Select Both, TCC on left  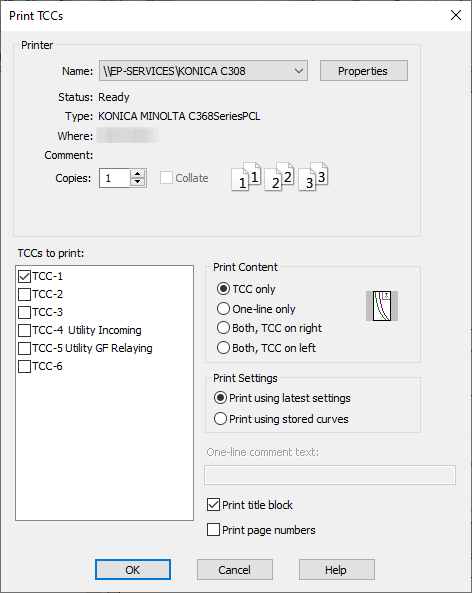(223, 348)
